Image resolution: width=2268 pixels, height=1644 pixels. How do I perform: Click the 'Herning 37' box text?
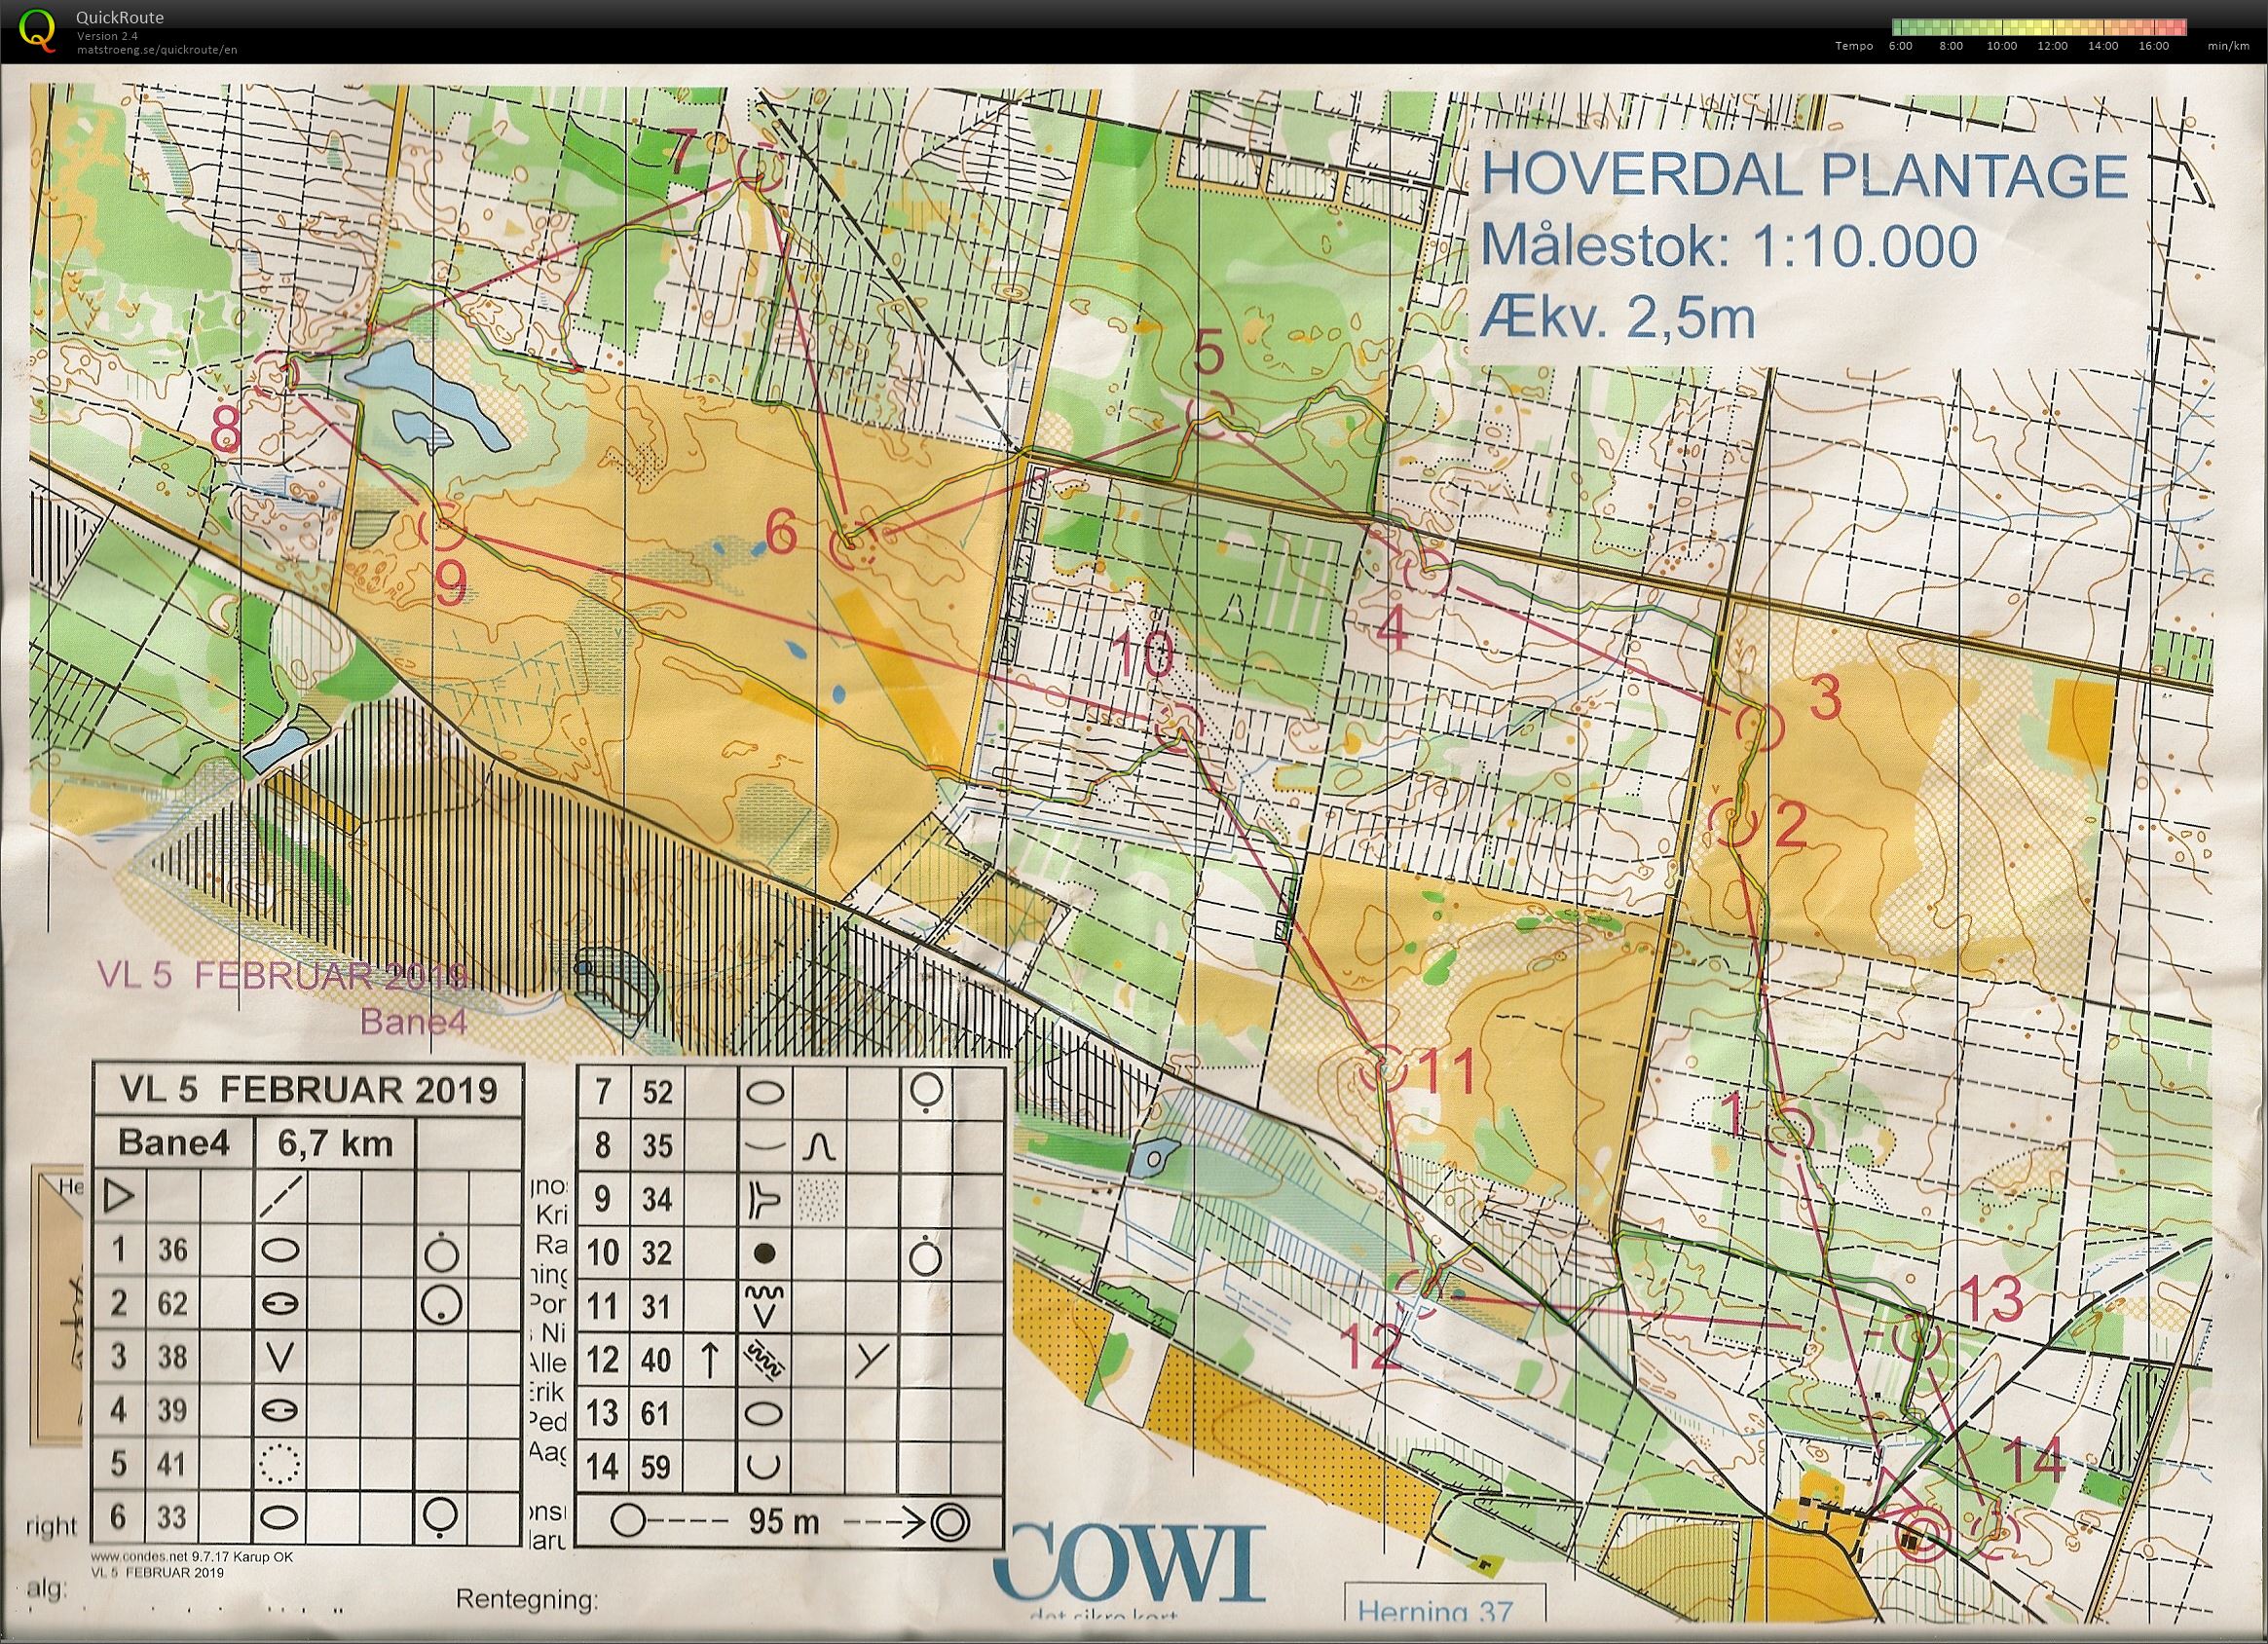point(1434,1613)
